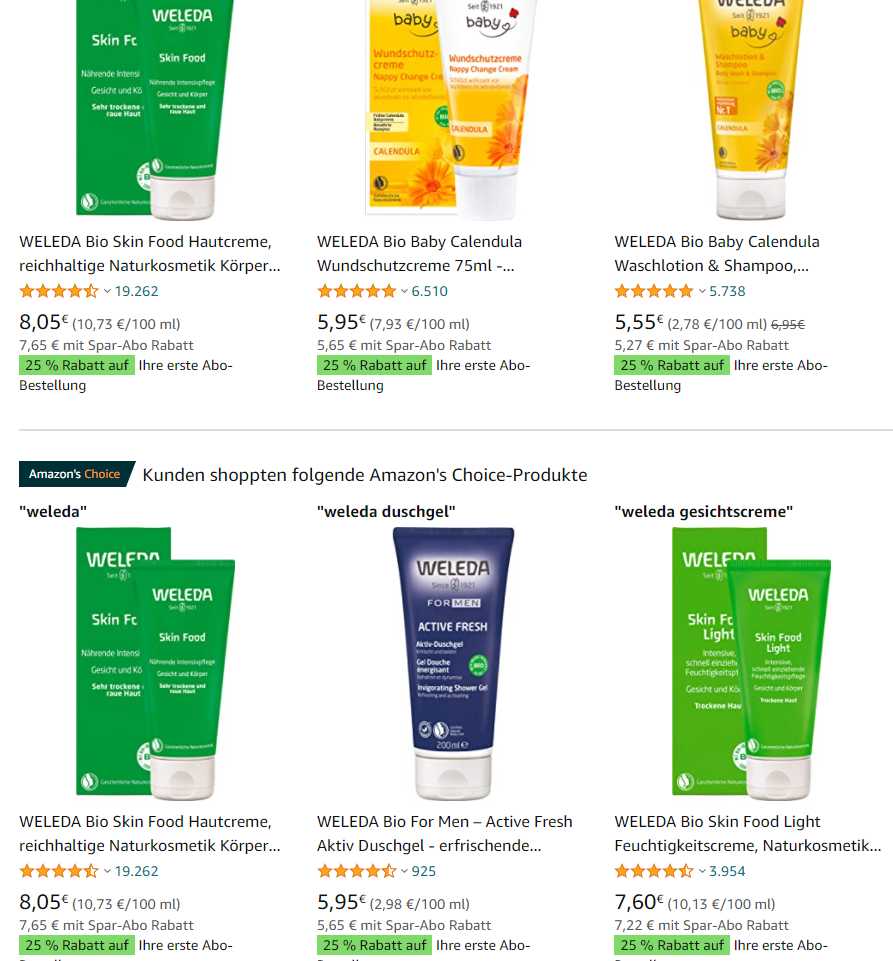This screenshot has height=961, width=893.
Task: Click the 5,55€ price of Baby Waschlotion
Action: point(639,322)
